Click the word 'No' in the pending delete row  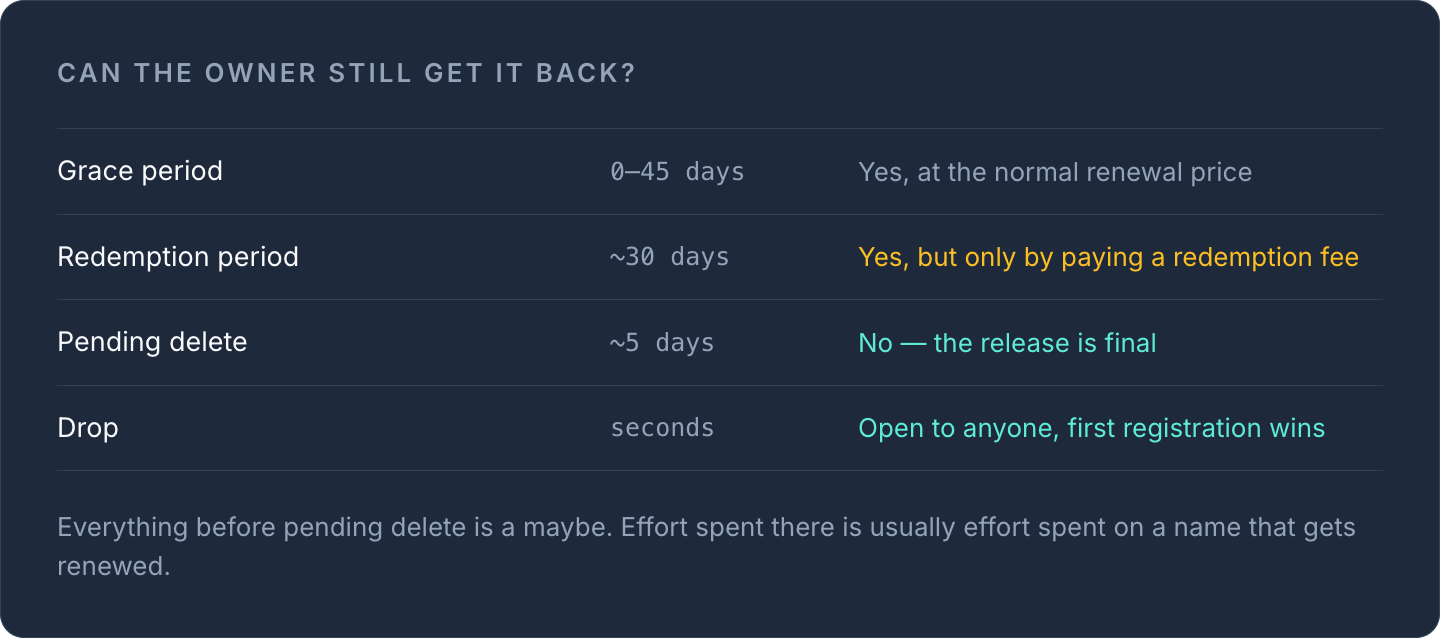(x=876, y=343)
